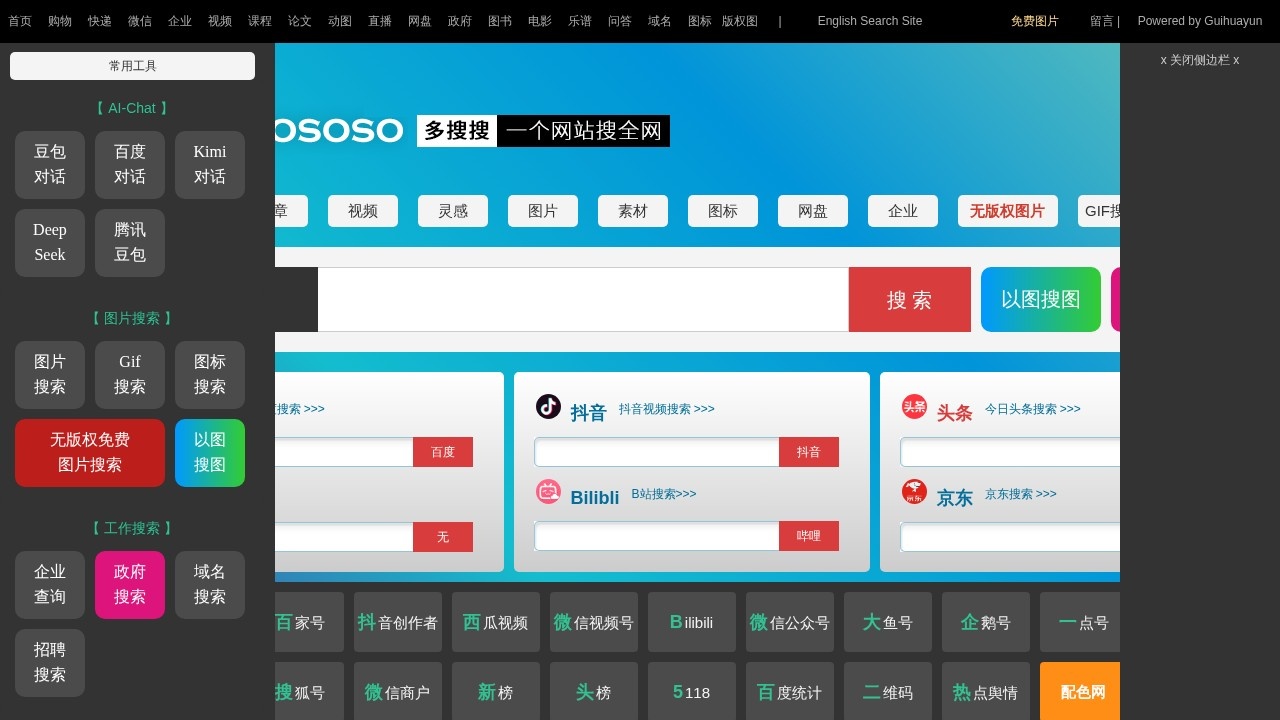
Task: Click the 常用工具 button in the sidebar
Action: tap(133, 66)
